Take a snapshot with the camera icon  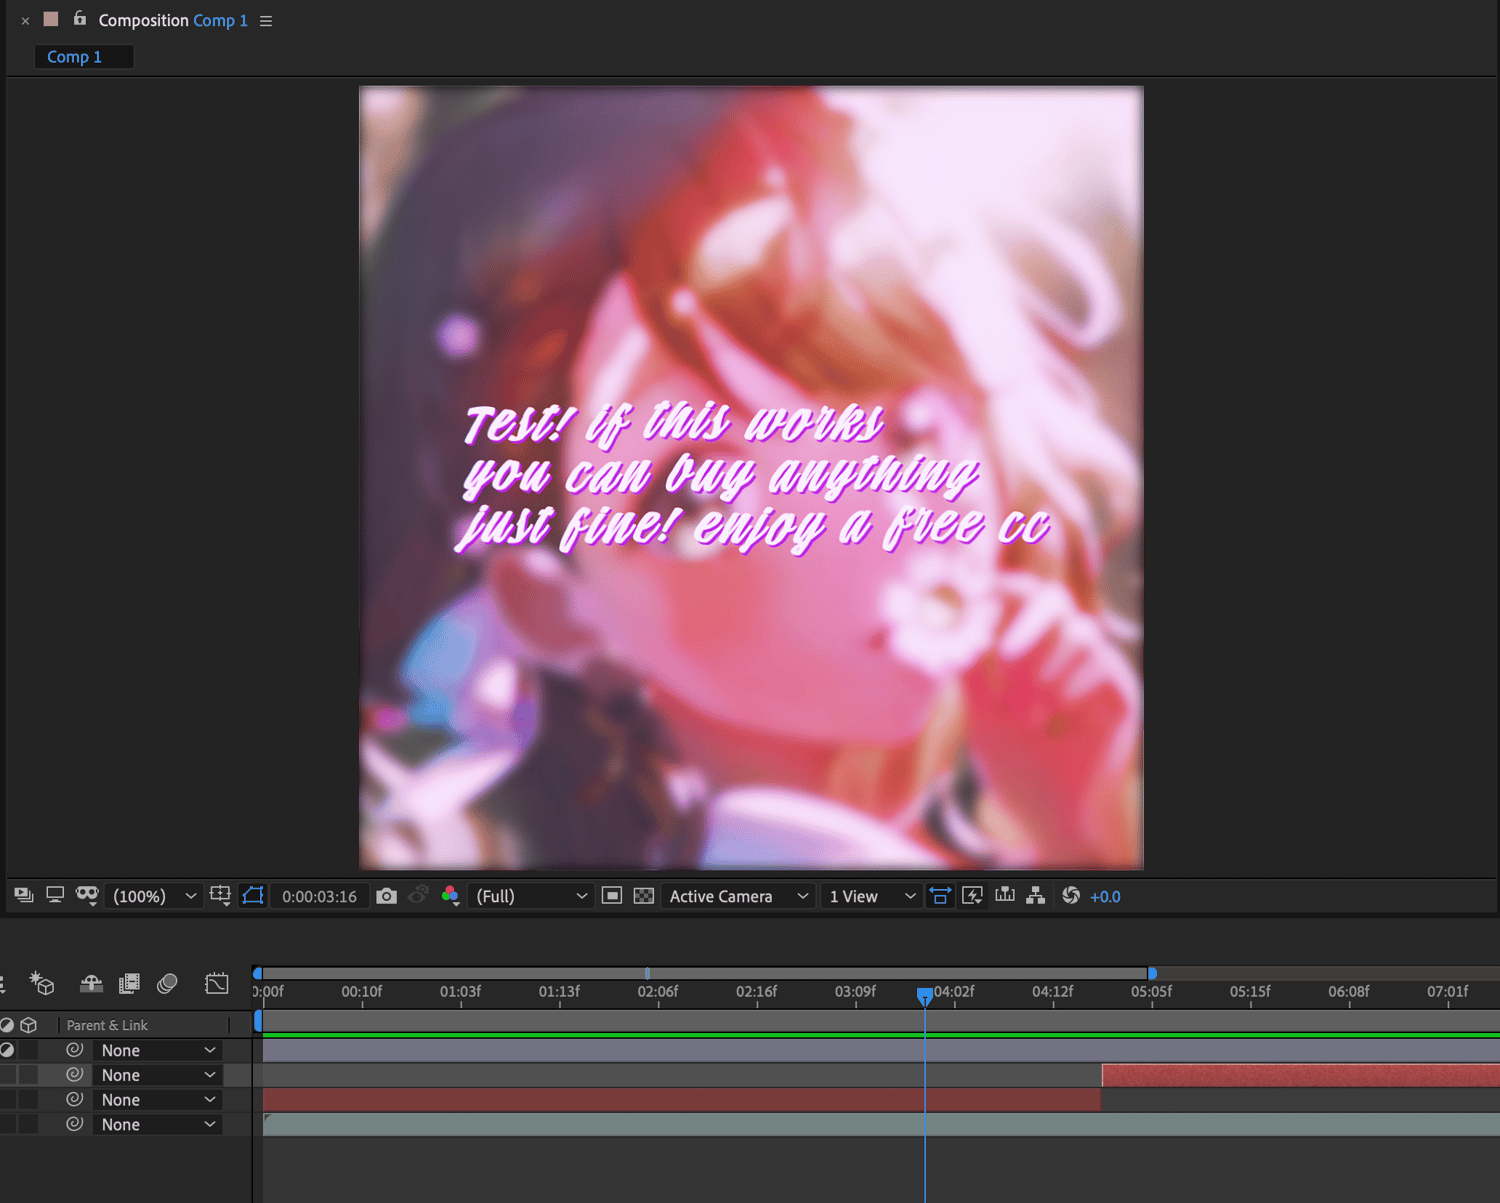[387, 896]
